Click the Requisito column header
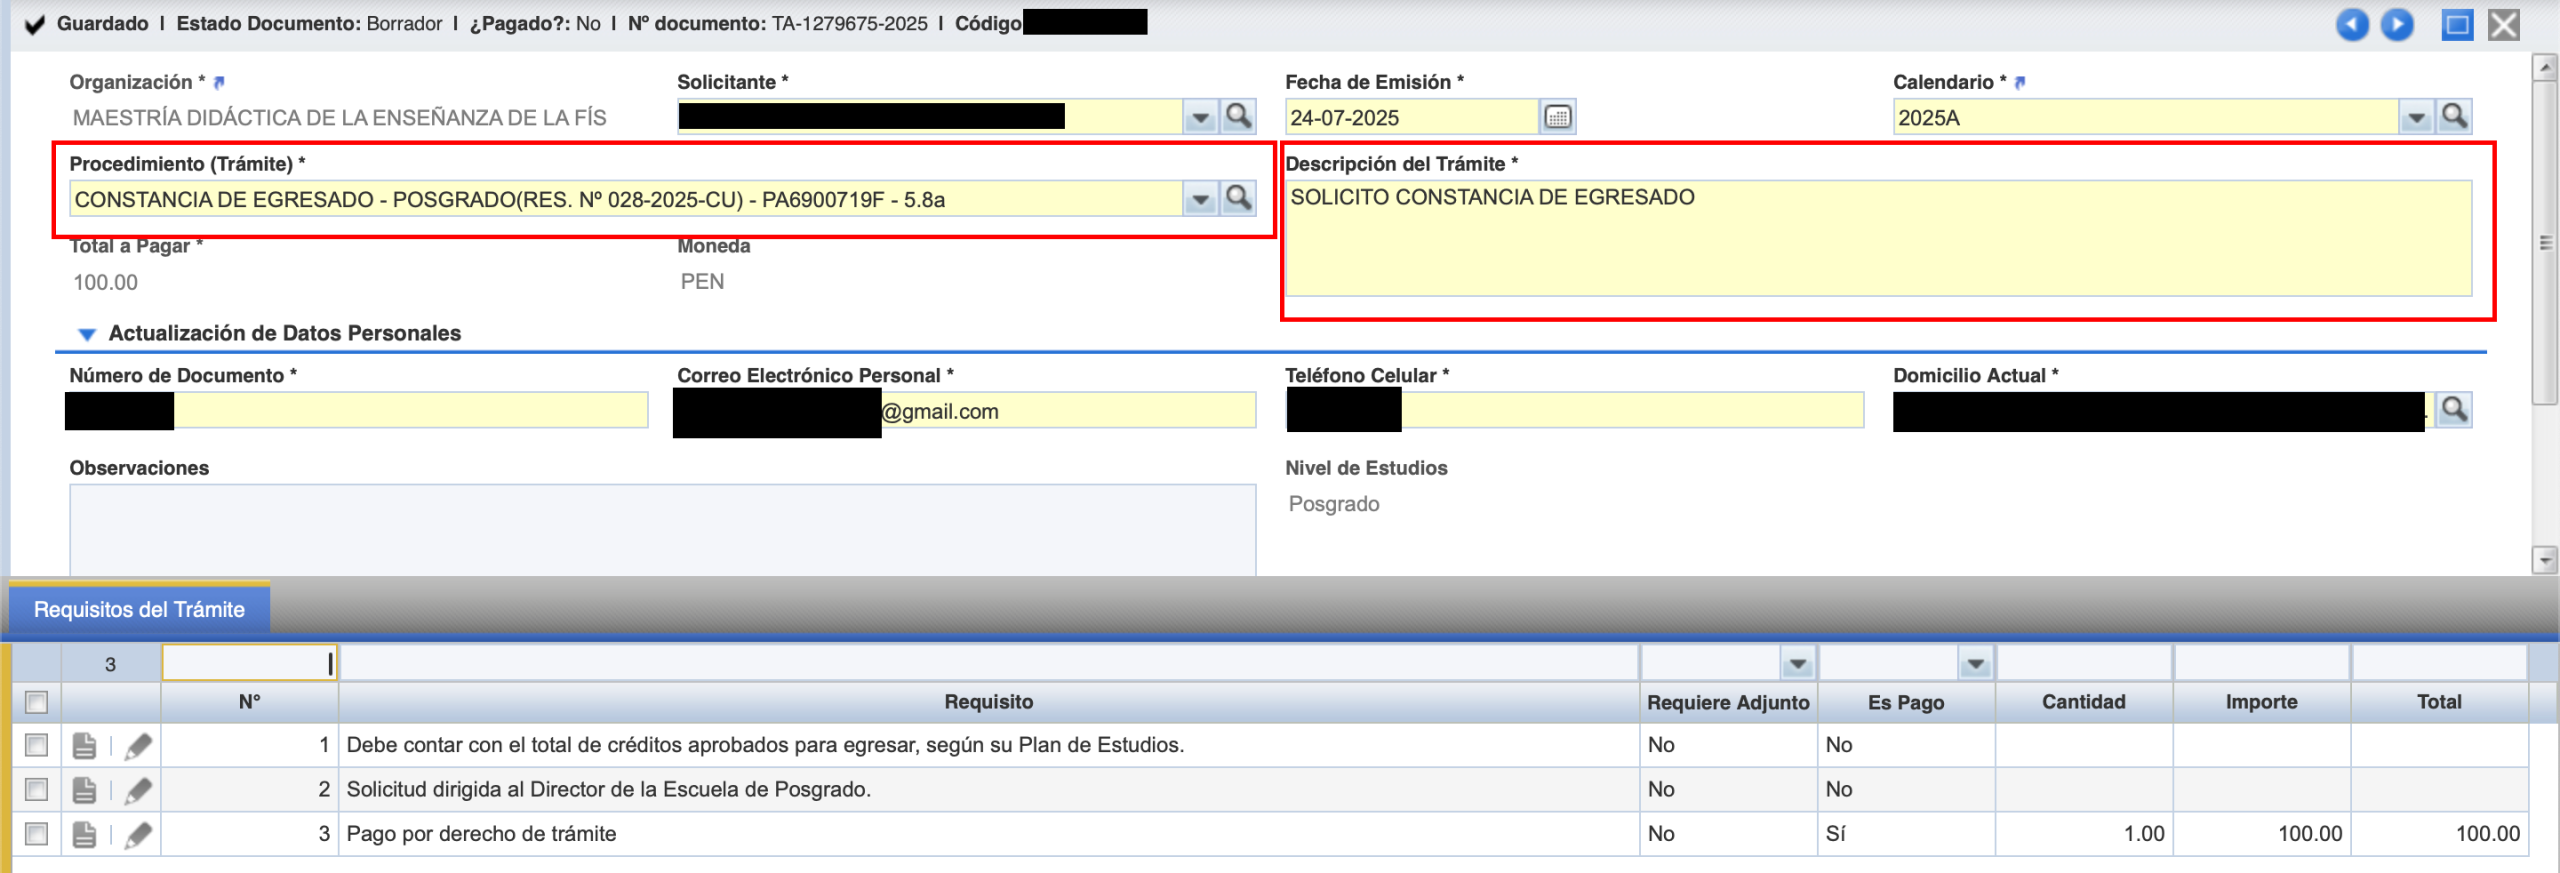2560x873 pixels. coord(988,702)
